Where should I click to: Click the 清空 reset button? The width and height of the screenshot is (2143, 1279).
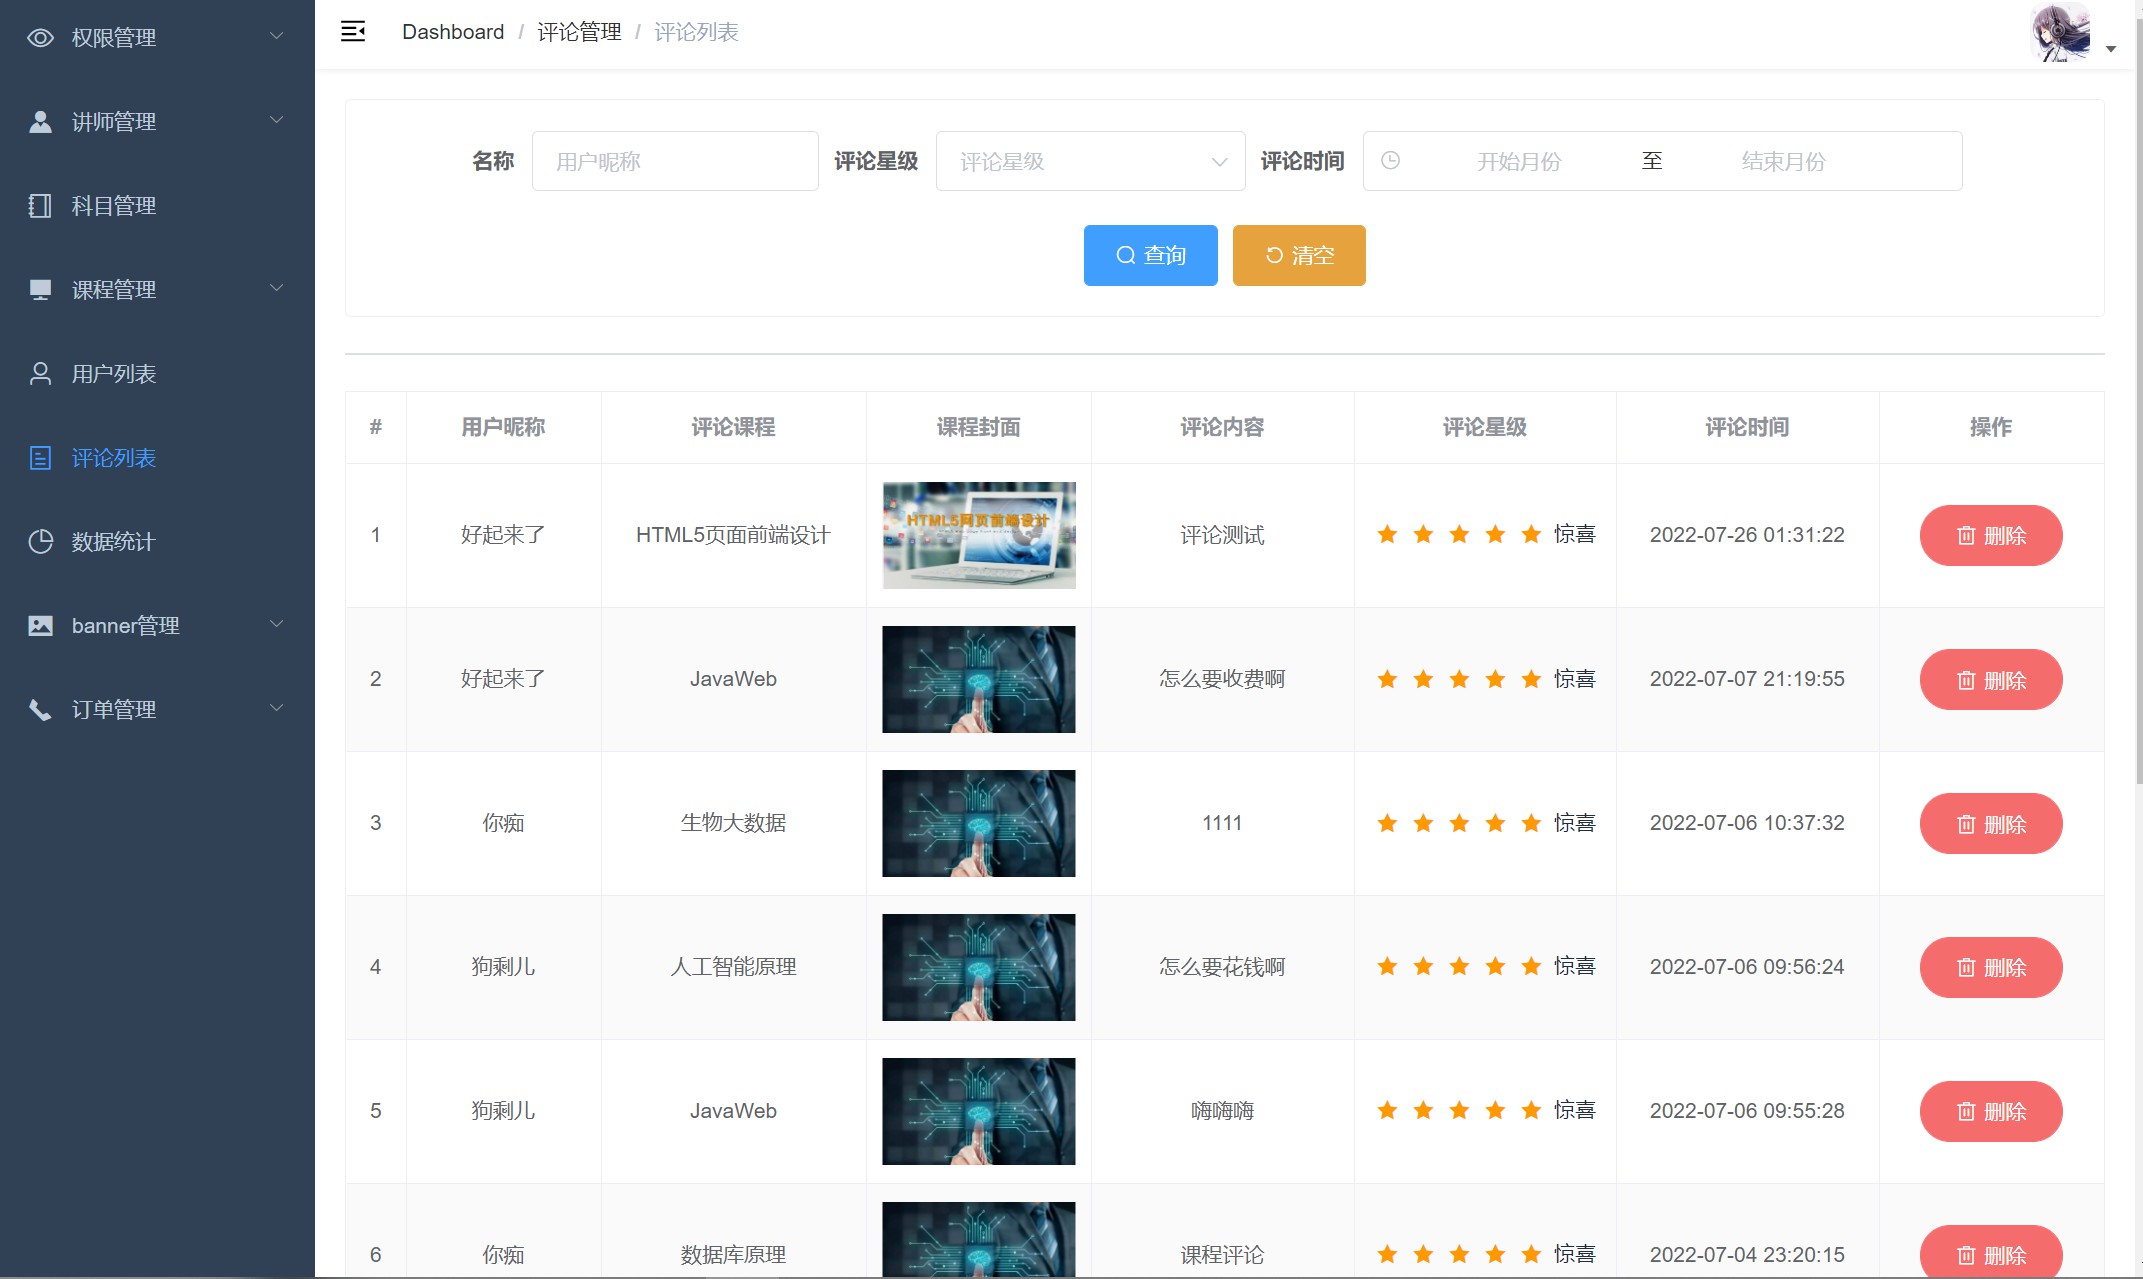point(1298,255)
